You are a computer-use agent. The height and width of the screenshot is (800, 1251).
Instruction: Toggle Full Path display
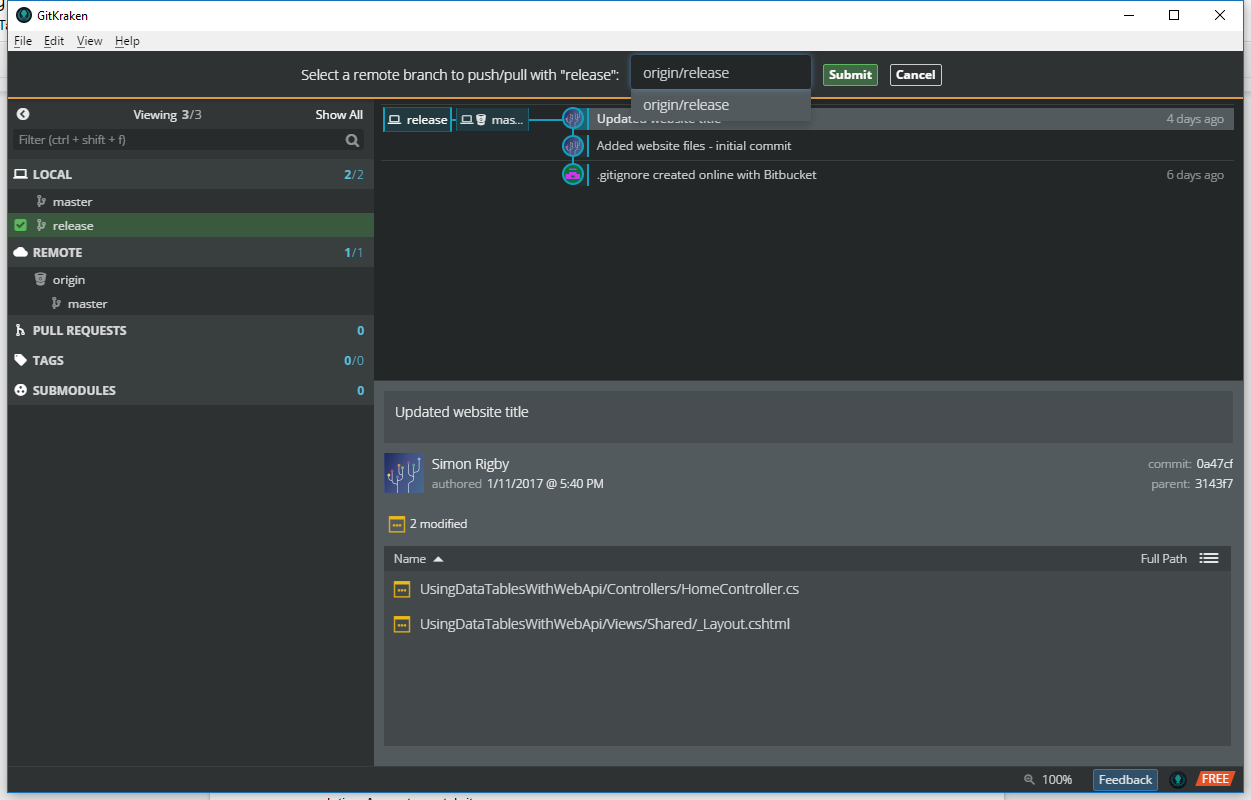[x=1164, y=558]
